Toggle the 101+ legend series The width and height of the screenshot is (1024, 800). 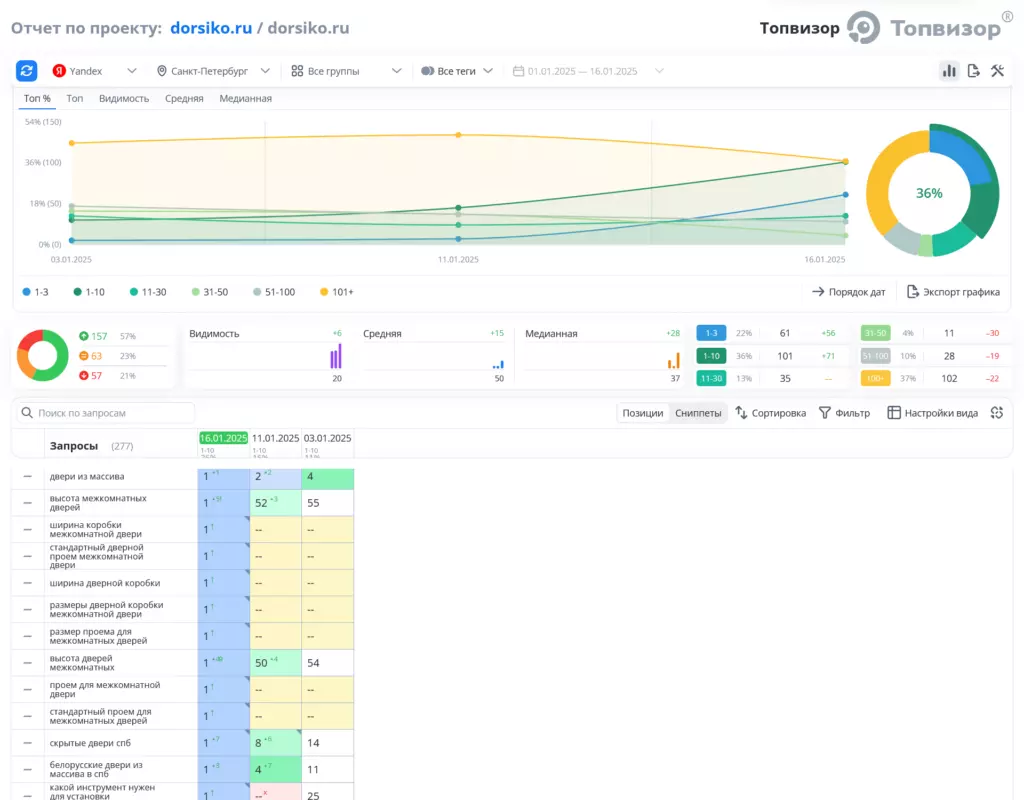coord(336,292)
